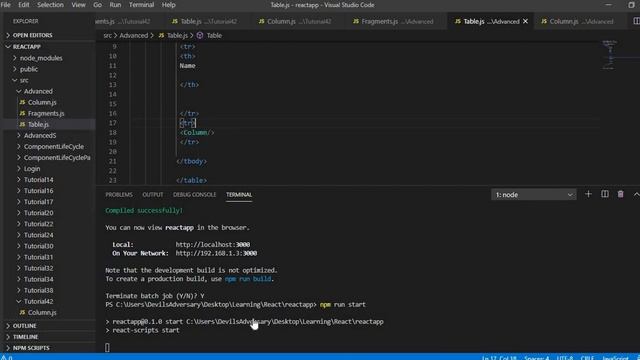Switch to Fragments.js Advanced tab
The width and height of the screenshot is (640, 360).
(x=394, y=21)
